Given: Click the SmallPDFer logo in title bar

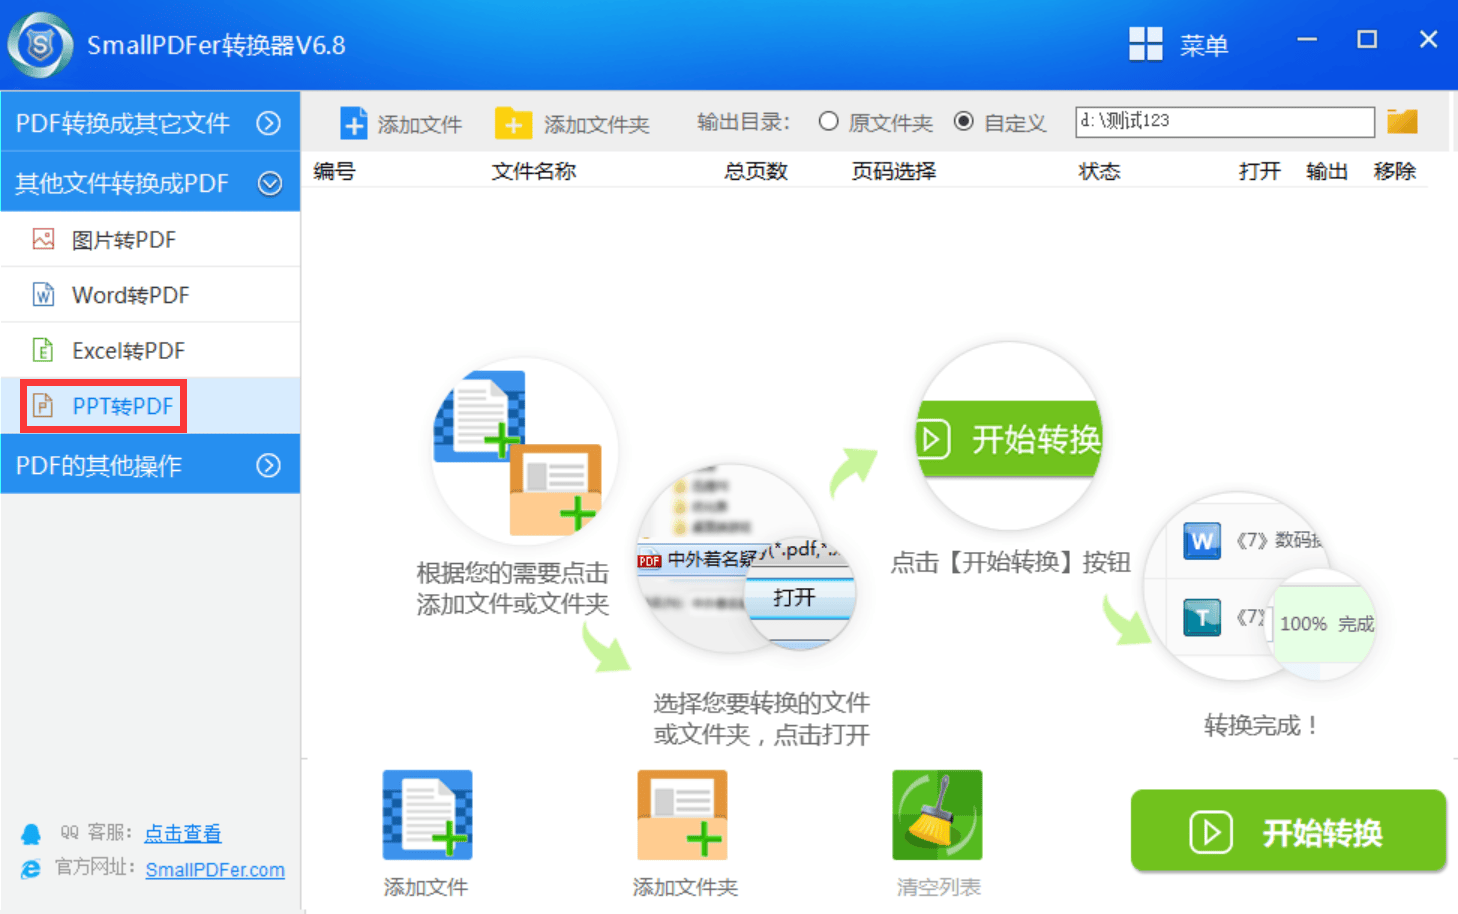Looking at the screenshot, I should (x=40, y=44).
